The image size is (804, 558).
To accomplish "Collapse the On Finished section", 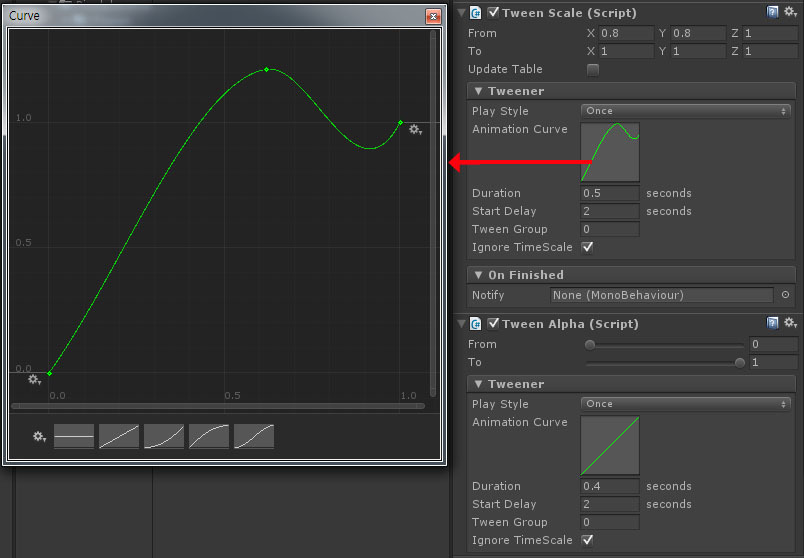I will click(478, 275).
